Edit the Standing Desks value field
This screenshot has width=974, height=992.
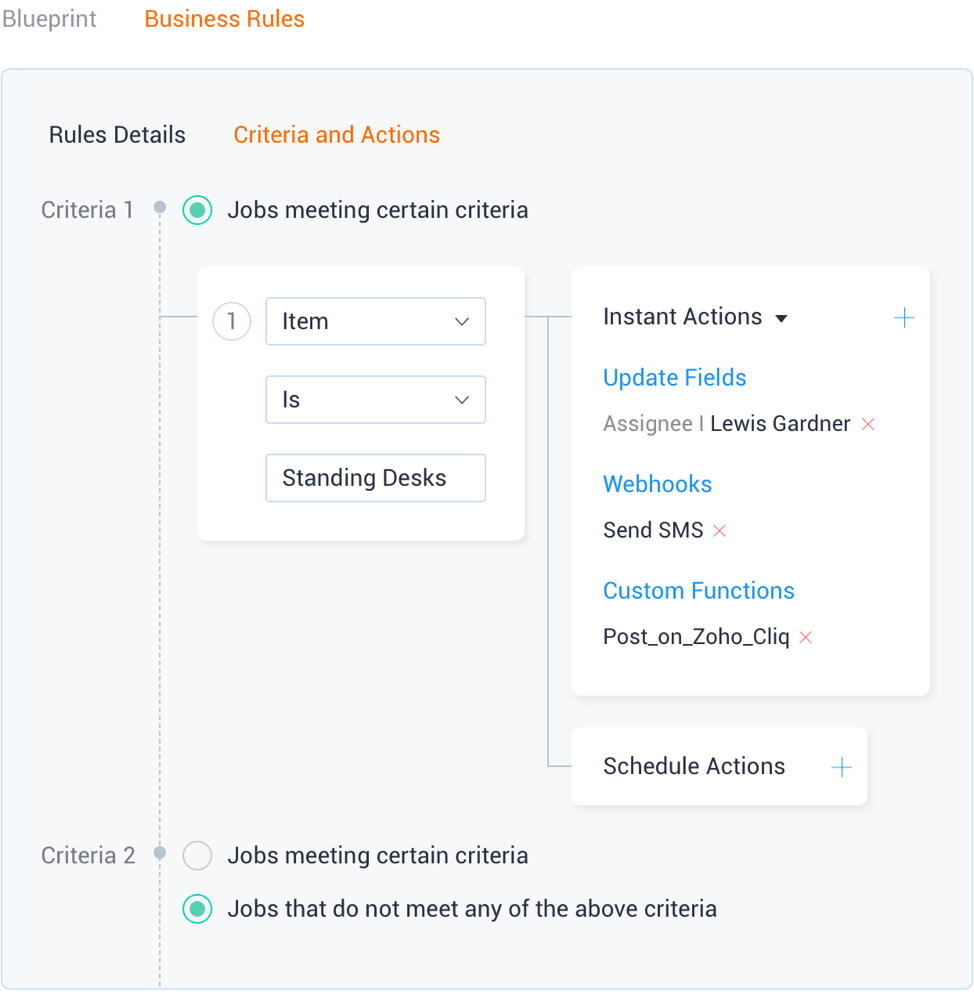click(x=376, y=478)
